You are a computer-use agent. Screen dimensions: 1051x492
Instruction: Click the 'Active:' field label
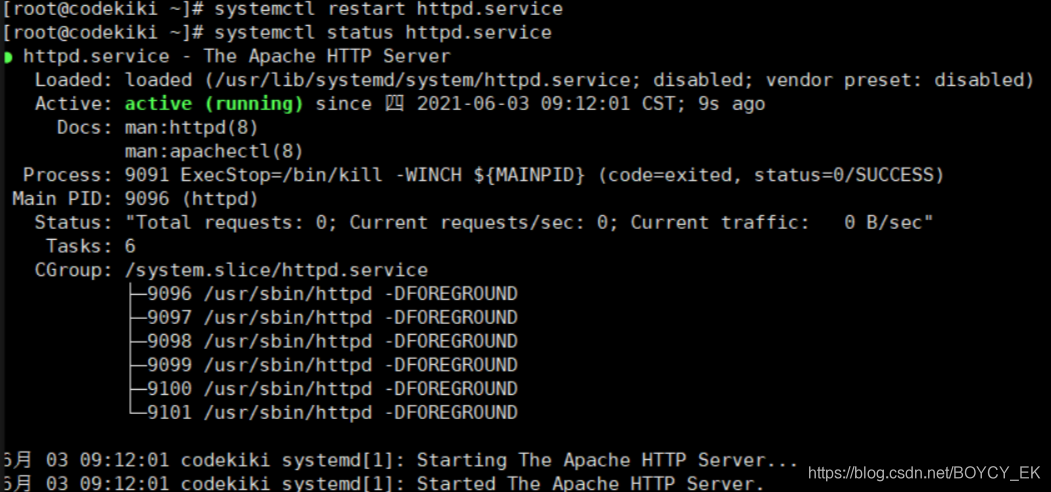[74, 104]
